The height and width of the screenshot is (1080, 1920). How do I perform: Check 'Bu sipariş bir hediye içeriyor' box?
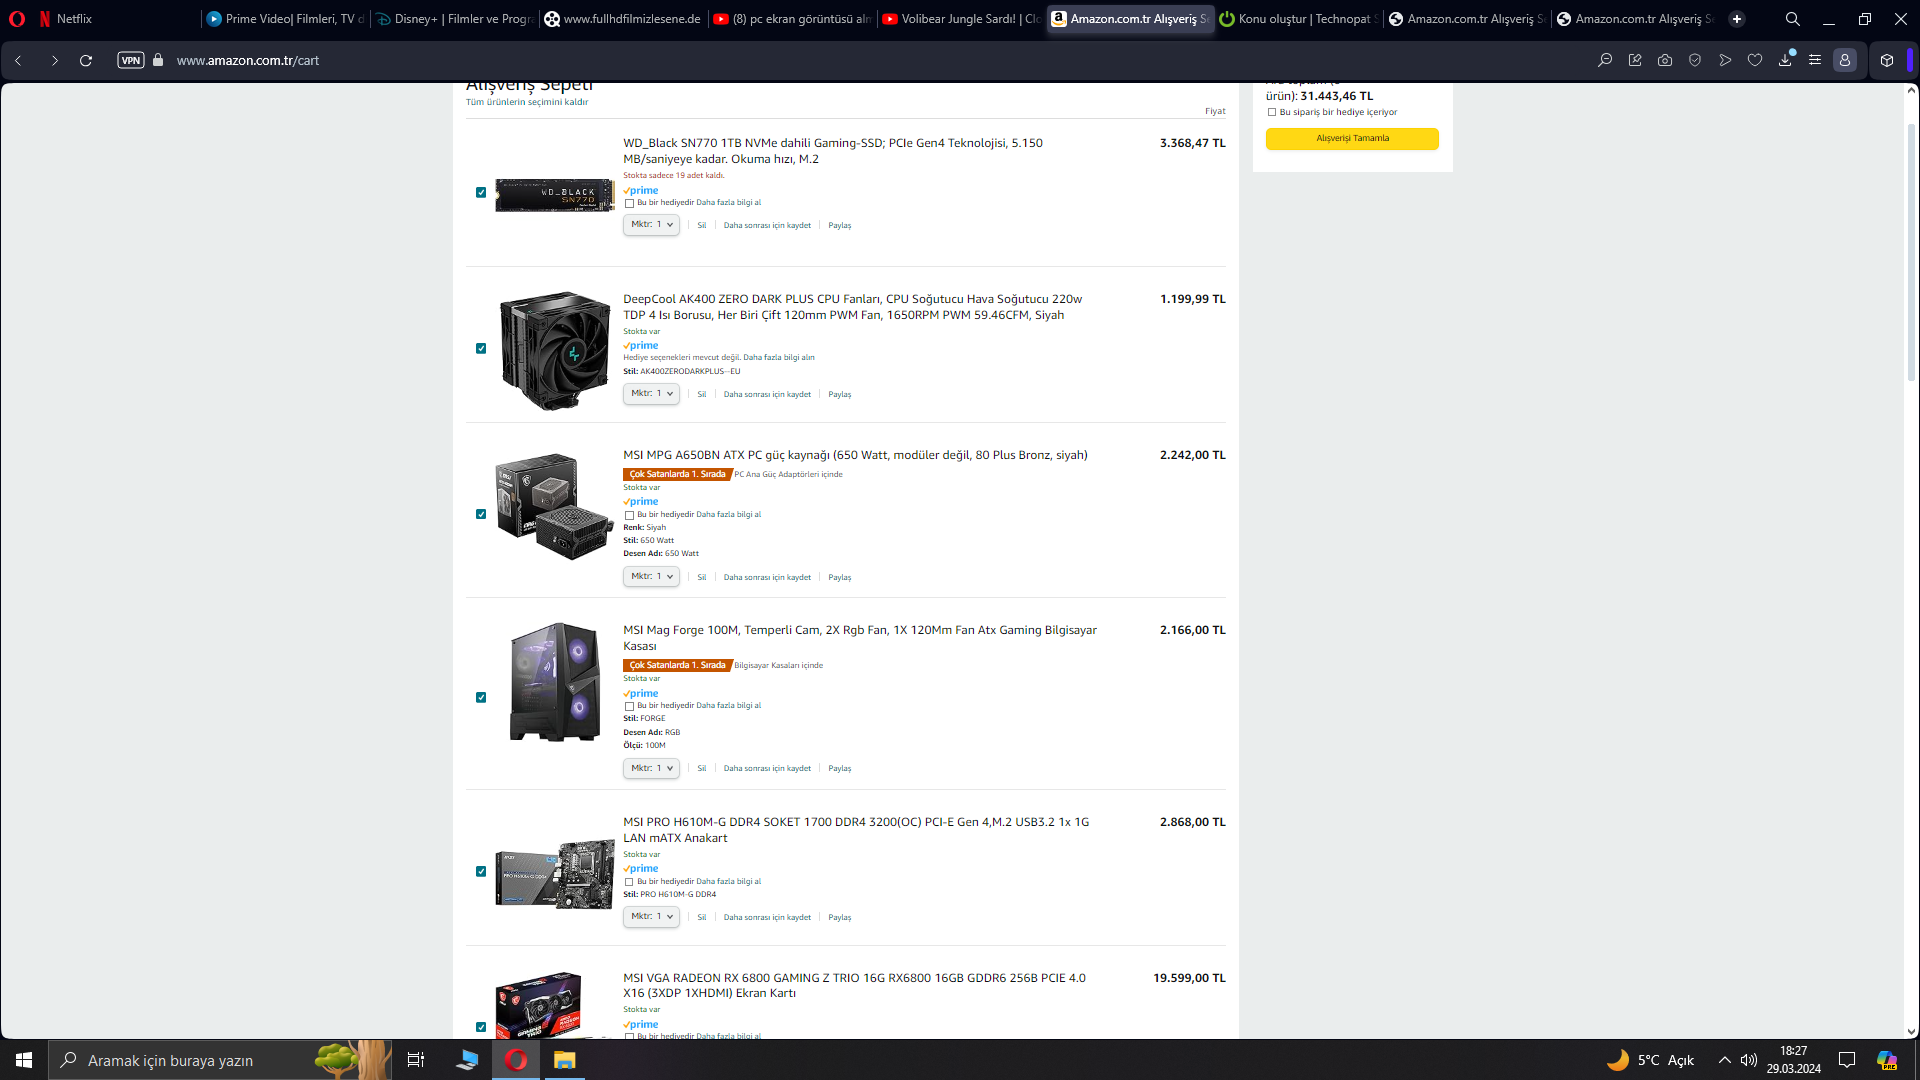[1272, 112]
